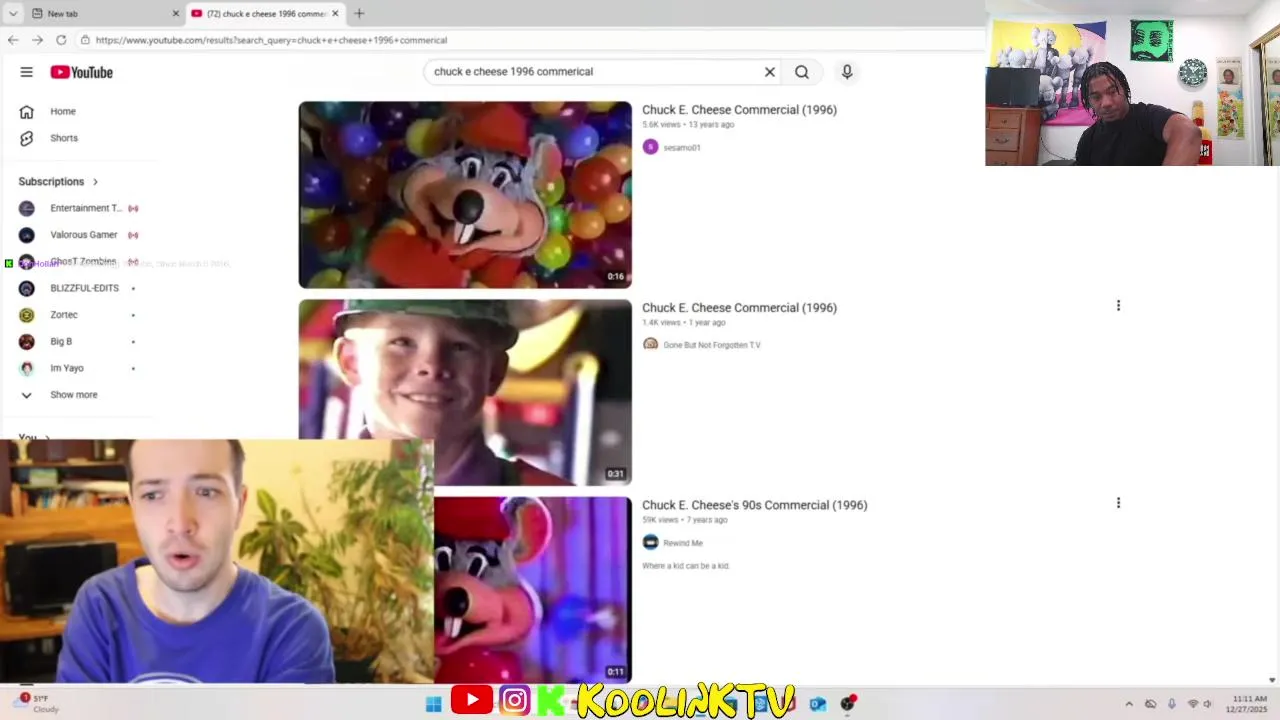
Task: Expand Show more subscriptions
Action: (74, 395)
